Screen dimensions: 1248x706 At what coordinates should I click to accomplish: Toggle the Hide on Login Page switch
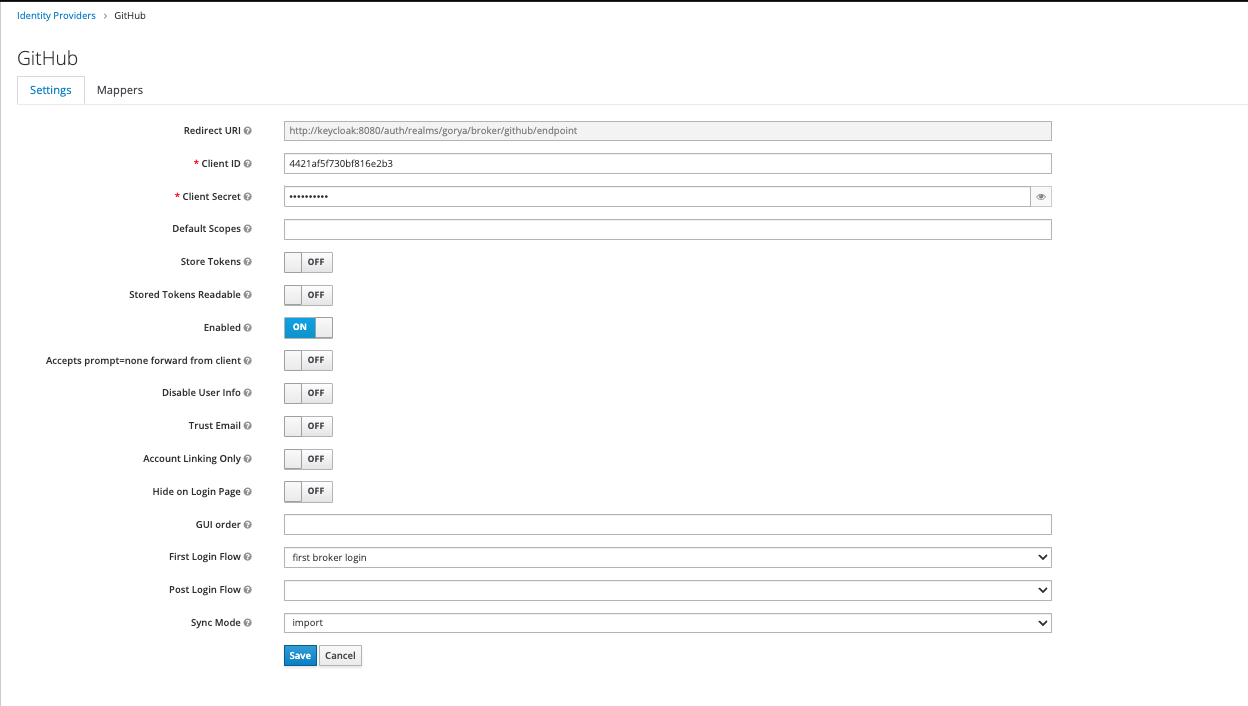coord(308,492)
